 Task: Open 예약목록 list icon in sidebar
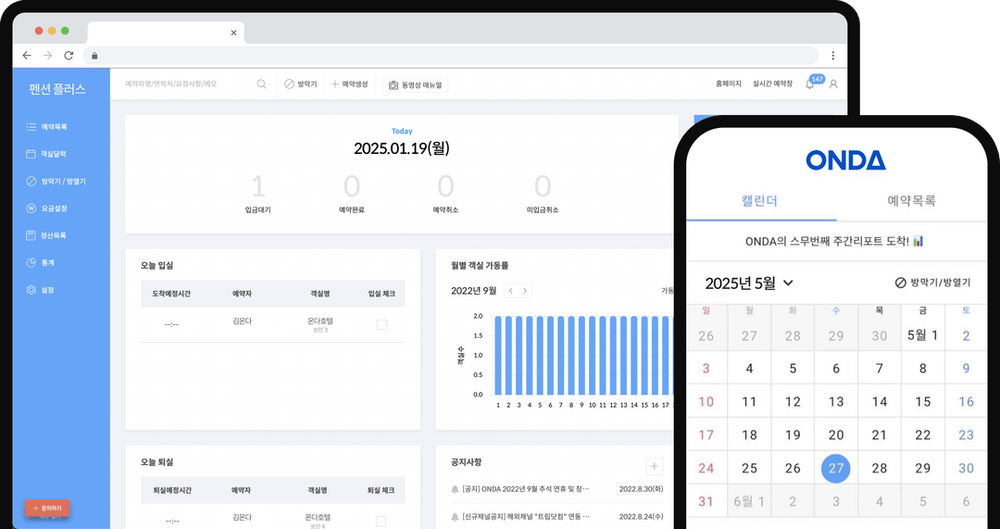coord(31,127)
